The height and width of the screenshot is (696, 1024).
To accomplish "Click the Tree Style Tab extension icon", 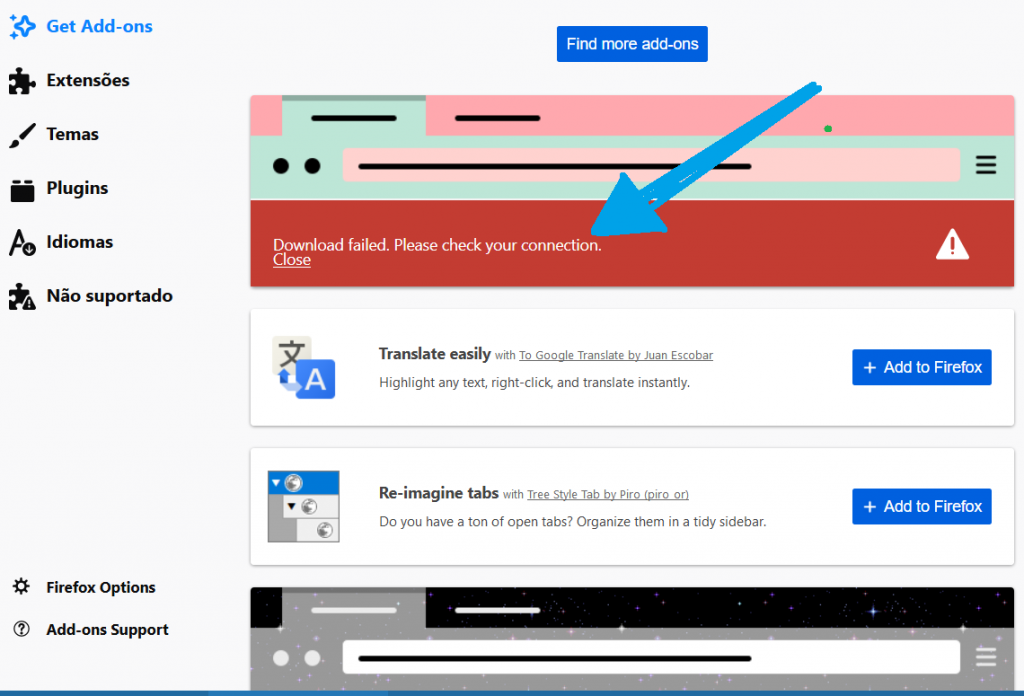I will 304,507.
